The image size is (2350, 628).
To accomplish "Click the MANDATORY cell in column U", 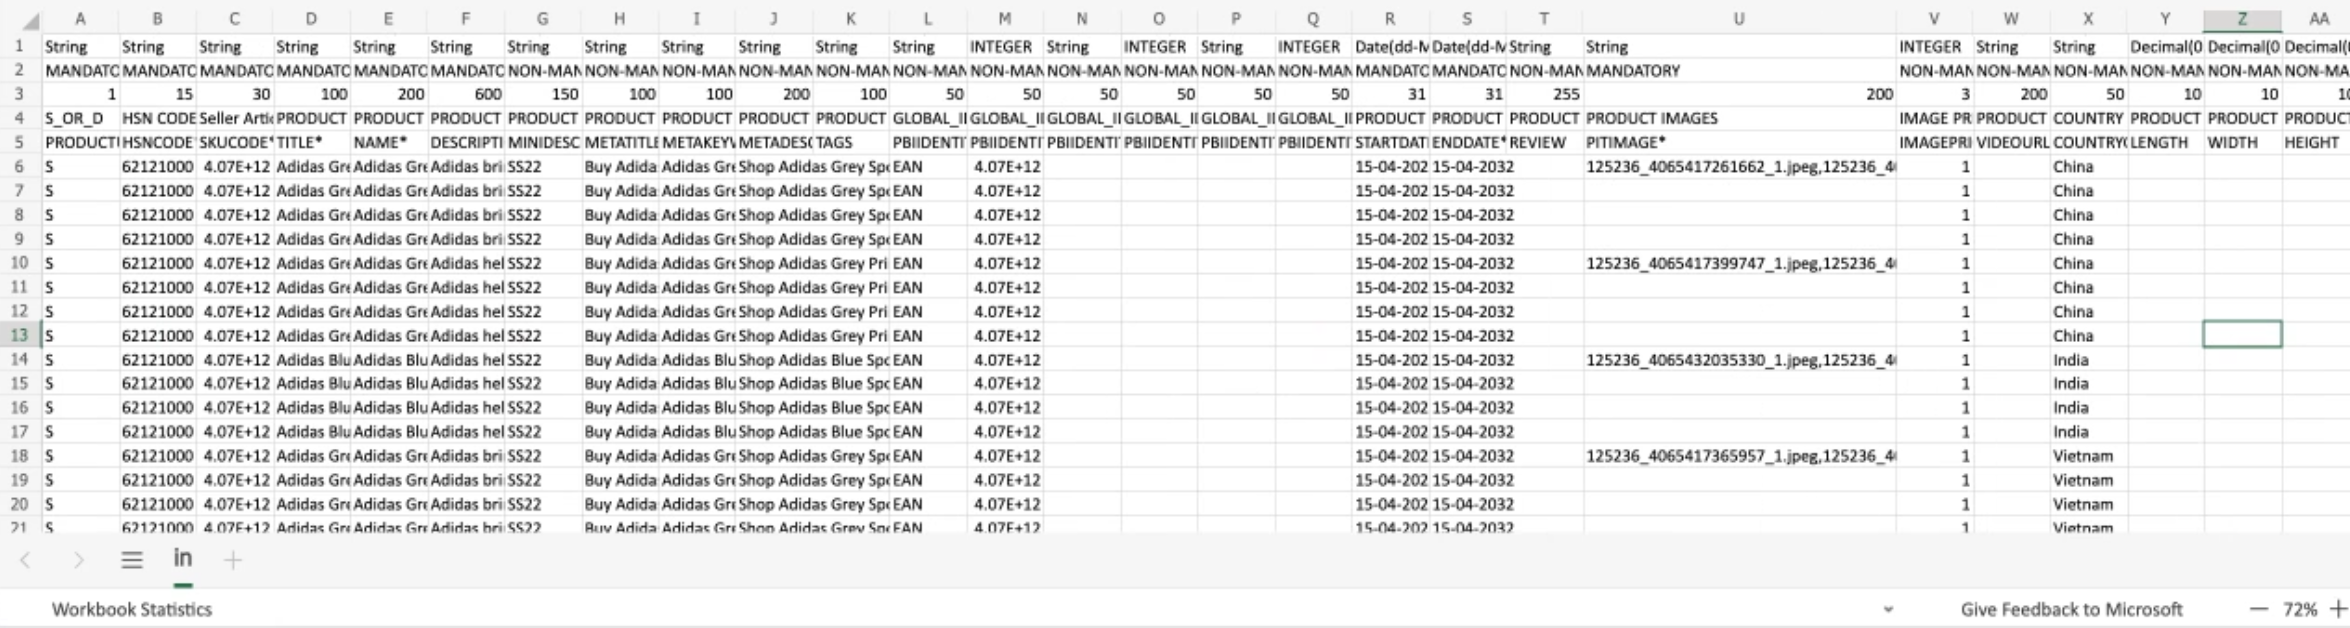I will [x=1740, y=70].
